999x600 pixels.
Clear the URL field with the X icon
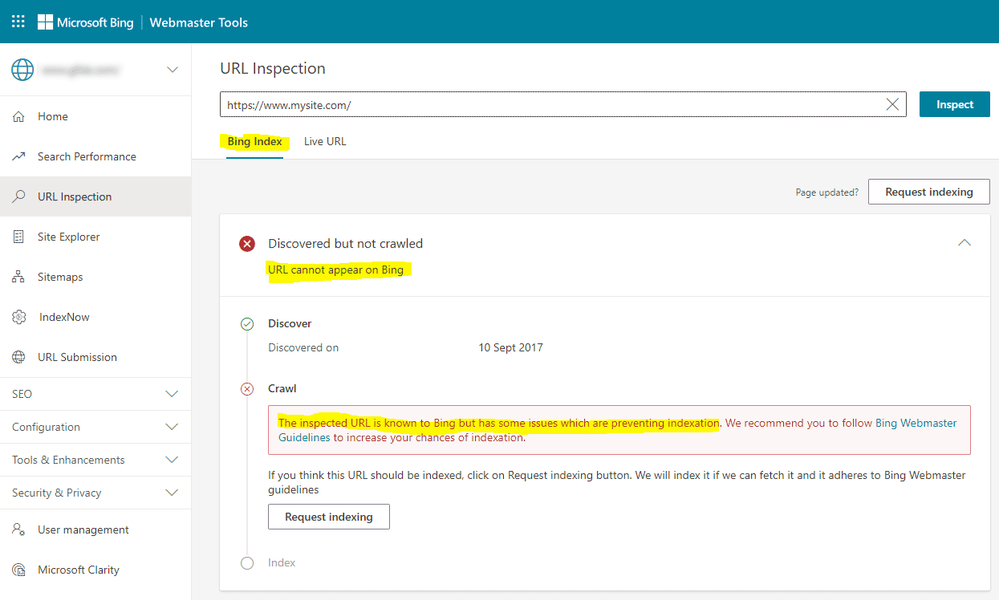point(892,104)
